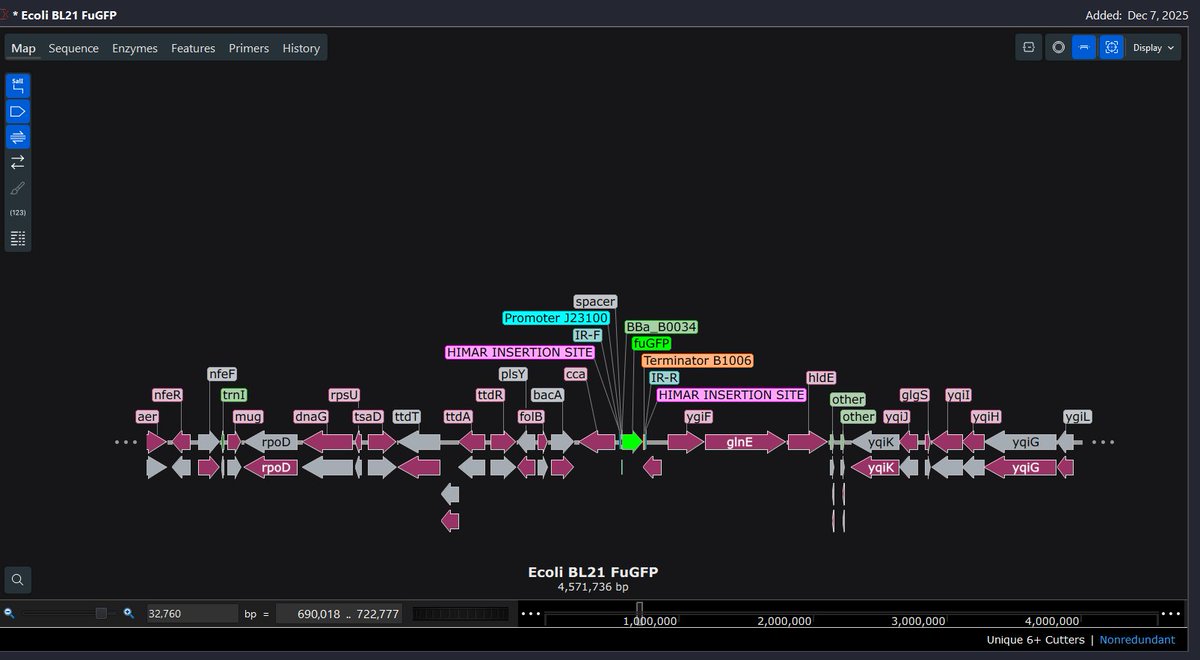Select the upper rpoD gene arrow
Image resolution: width=1200 pixels, height=660 pixels.
click(271, 442)
